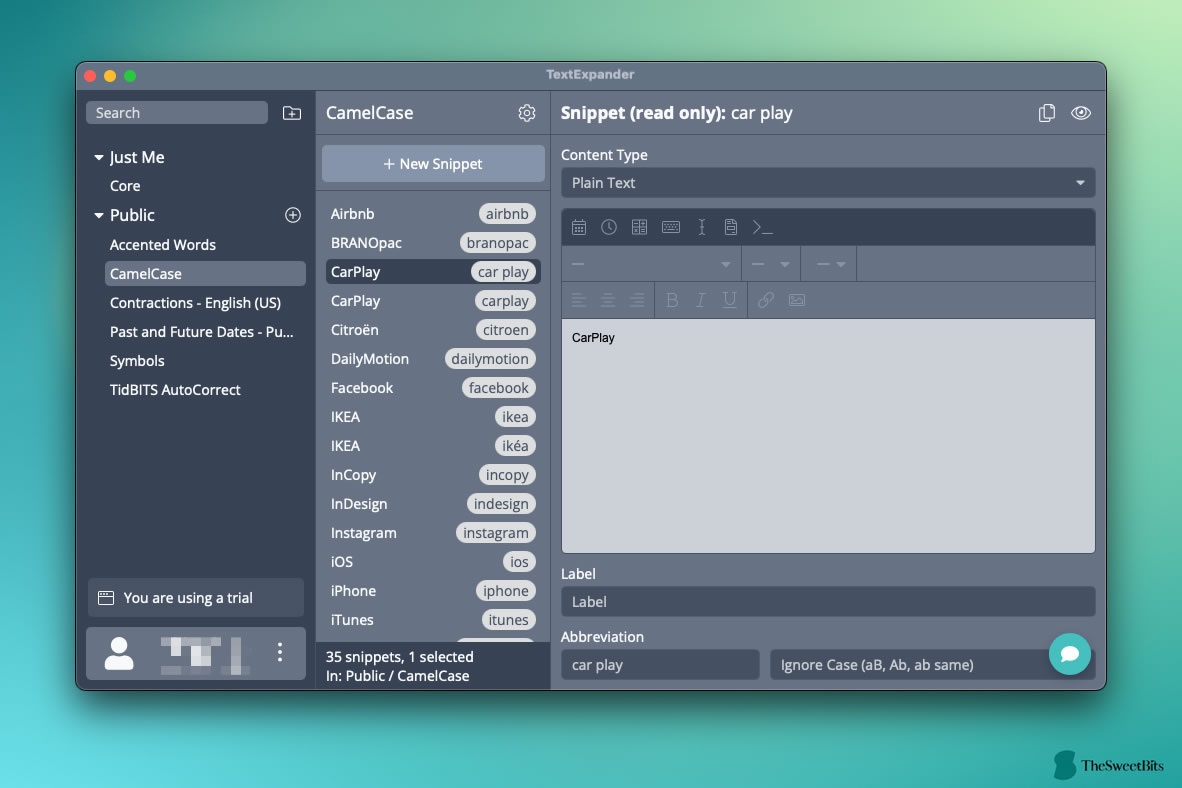Open the font family dropdown
Viewport: 1182px width, 788px height.
[651, 264]
